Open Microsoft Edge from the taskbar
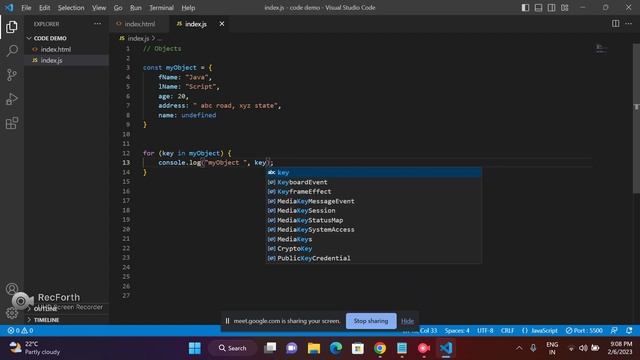 coord(336,348)
